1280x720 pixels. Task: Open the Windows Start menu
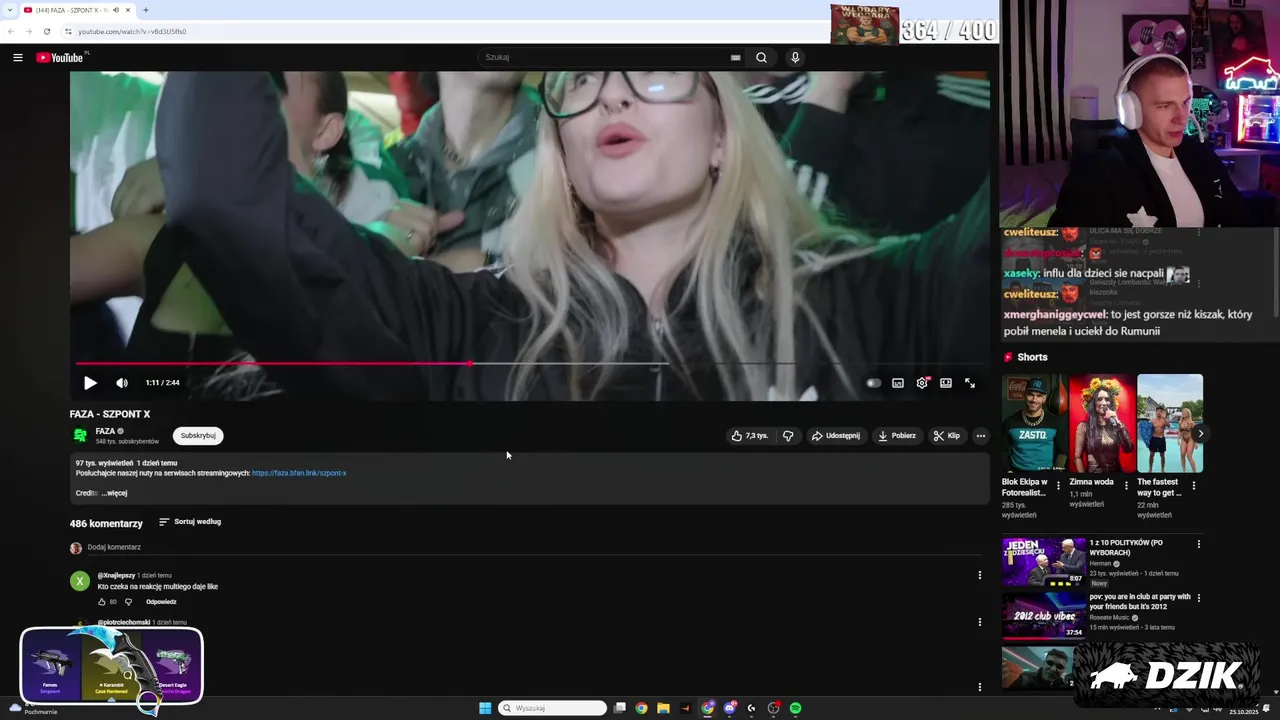coord(485,708)
